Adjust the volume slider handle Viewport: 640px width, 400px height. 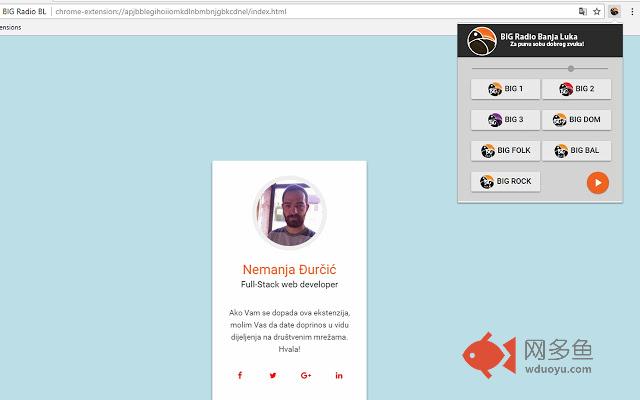click(571, 69)
